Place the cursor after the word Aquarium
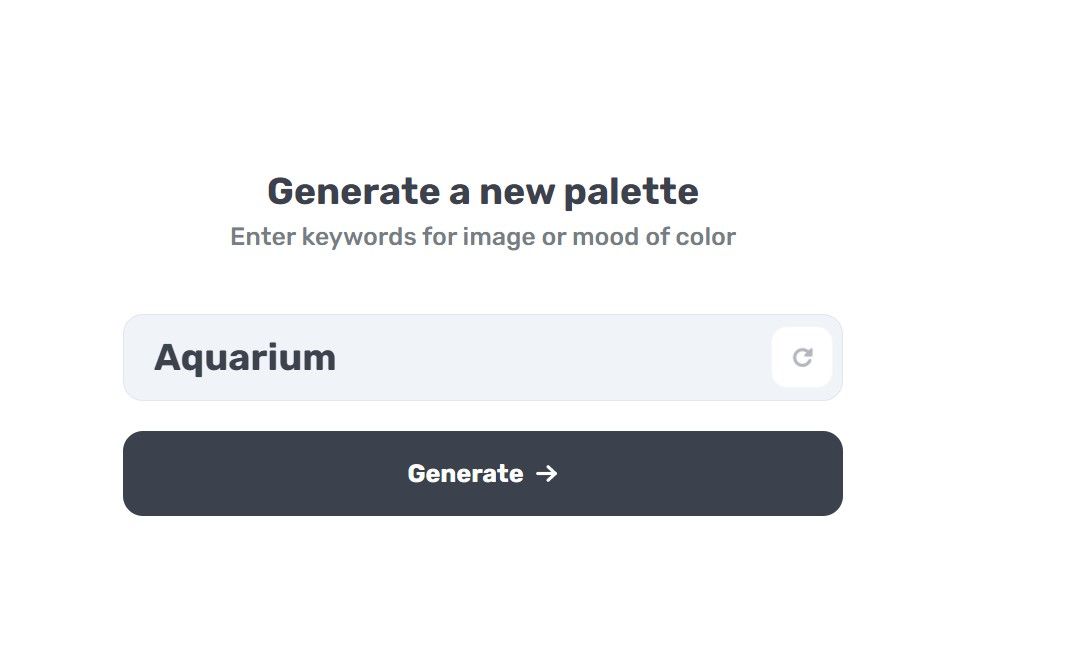Screen dimensions: 1070x667 [340, 357]
